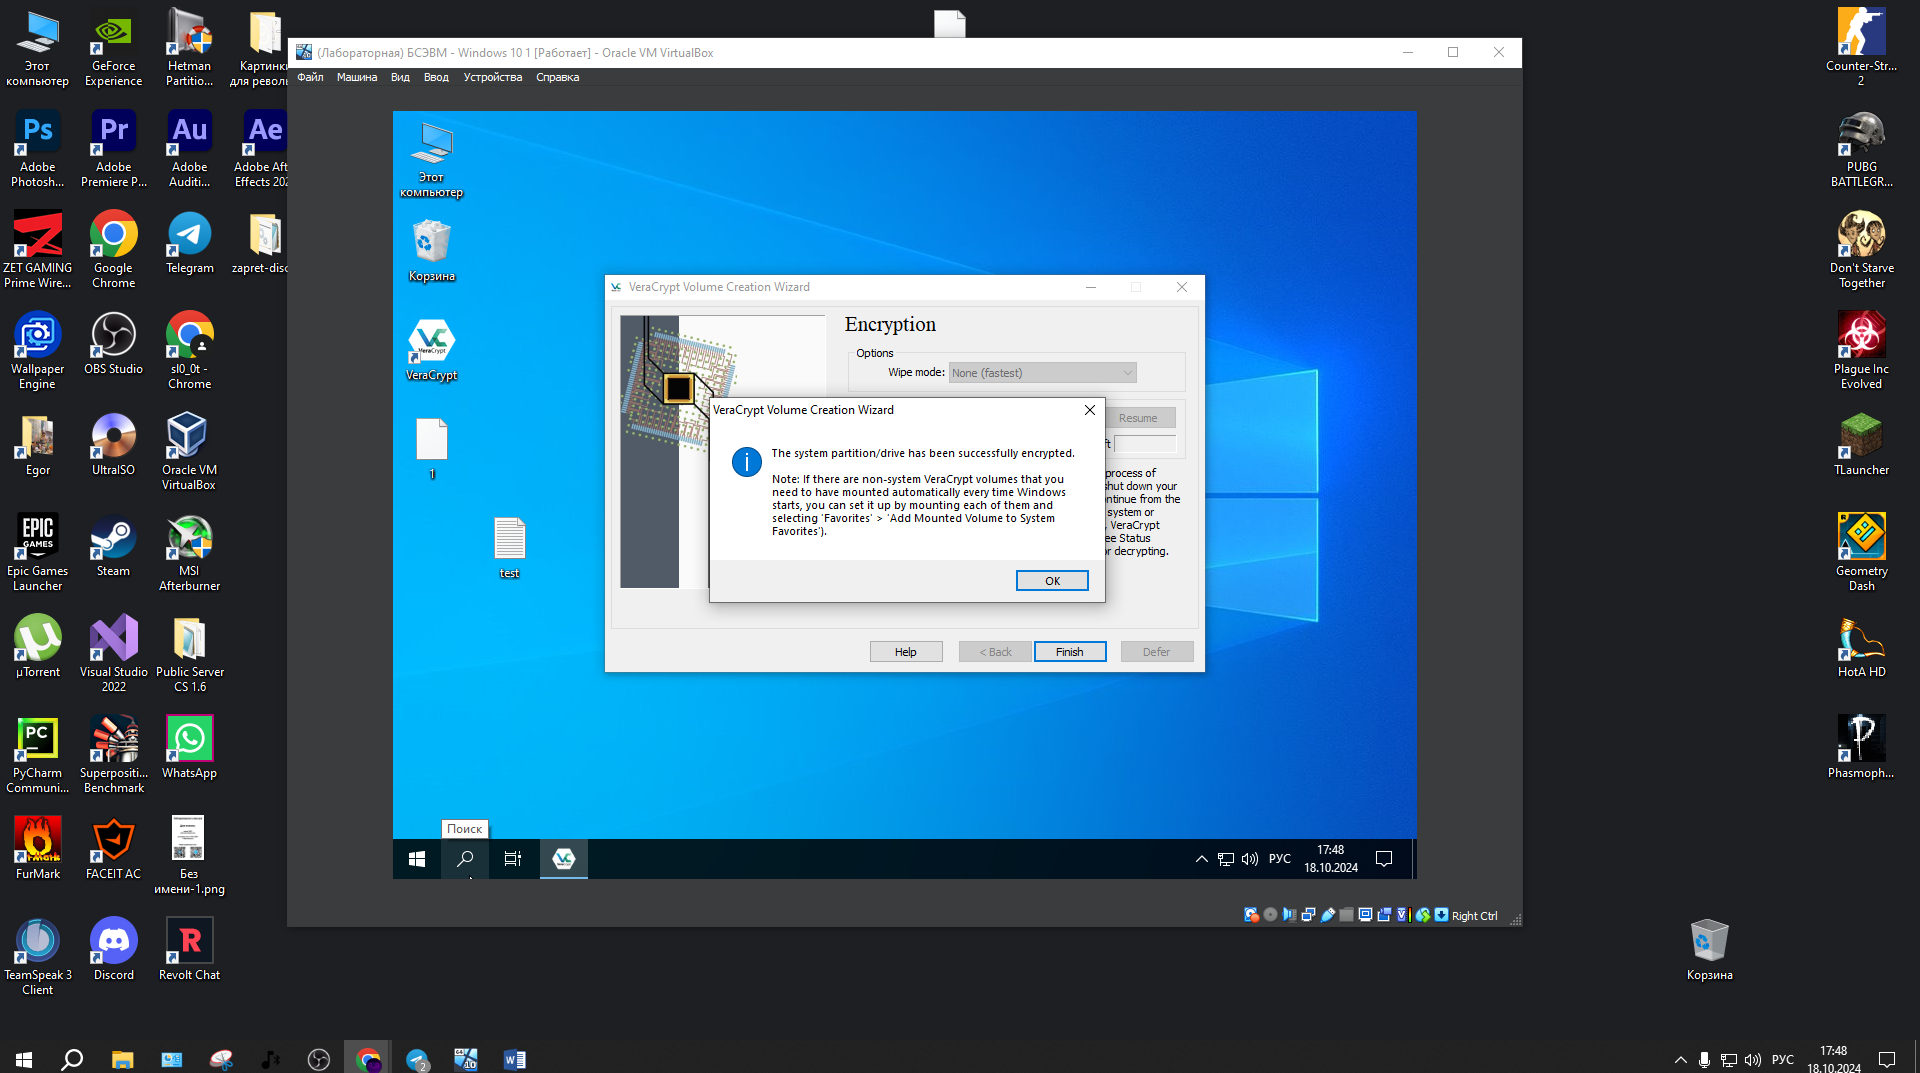Select the Telegram desktop shortcut
This screenshot has height=1073, width=1920.
click(190, 242)
